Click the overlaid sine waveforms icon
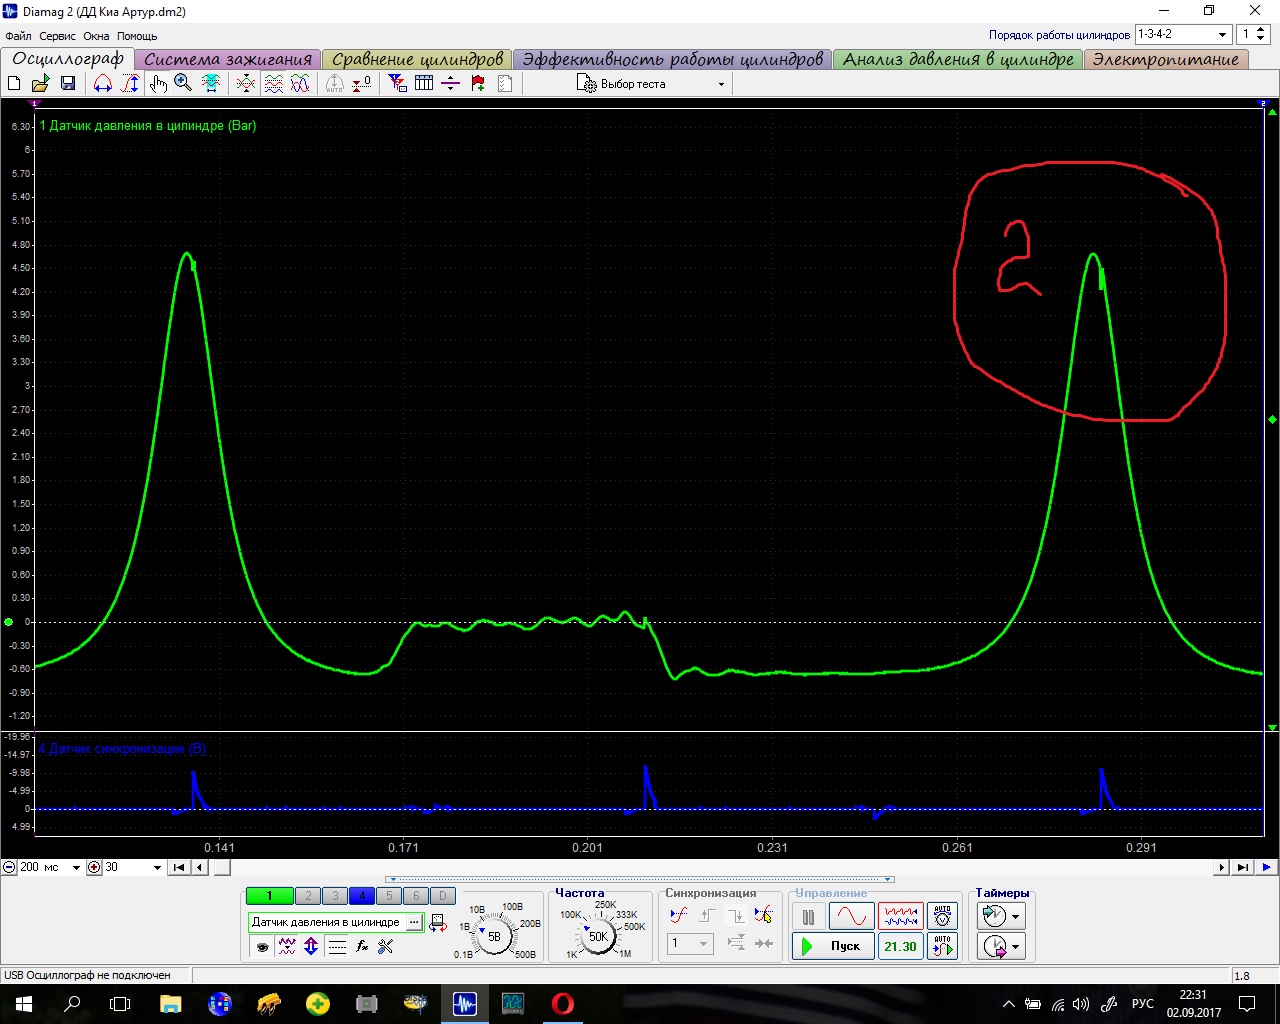This screenshot has width=1280, height=1024. pos(300,84)
